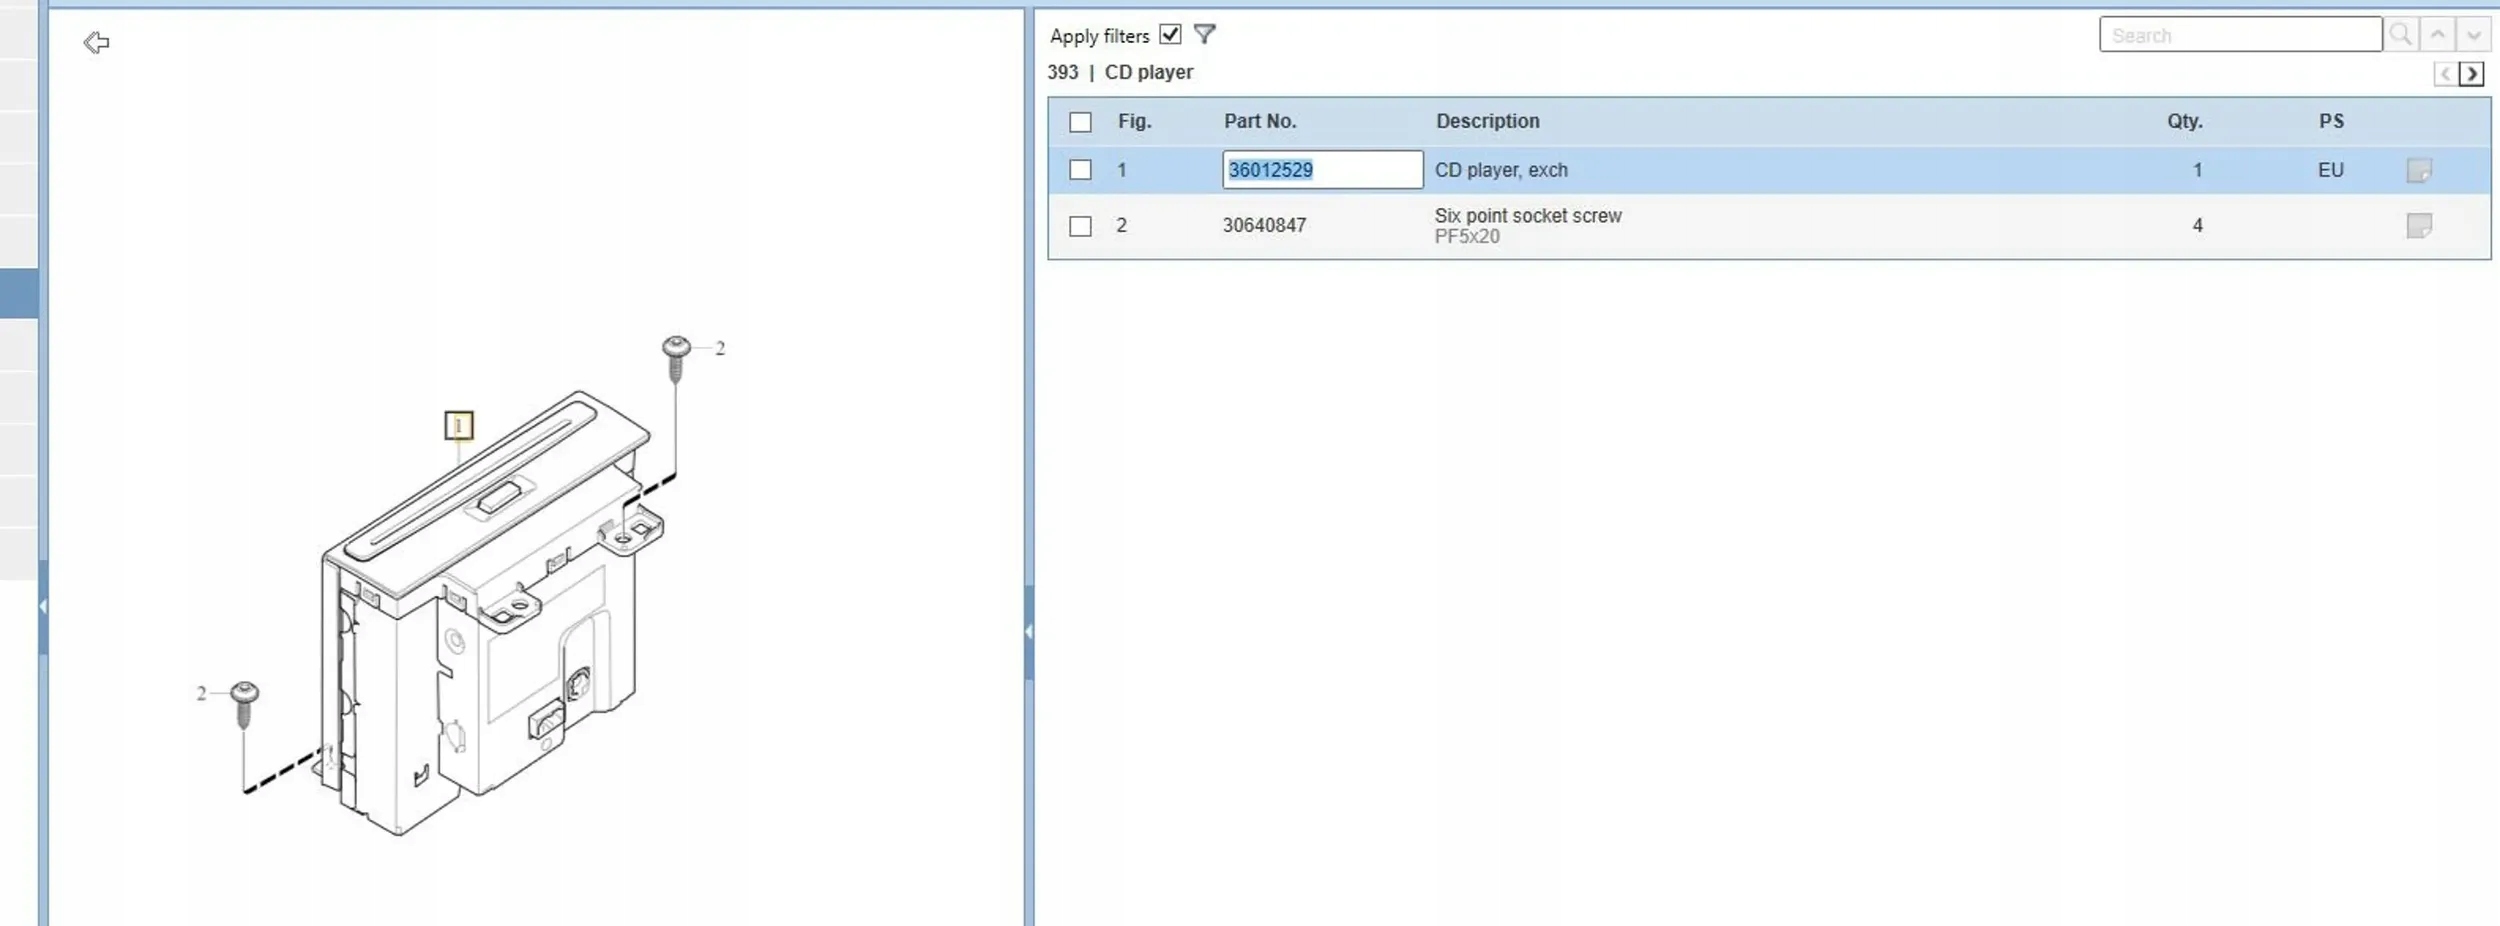Viewport: 2500px width, 926px height.
Task: Click the back arrow icon above the diagram
Action: pos(96,42)
